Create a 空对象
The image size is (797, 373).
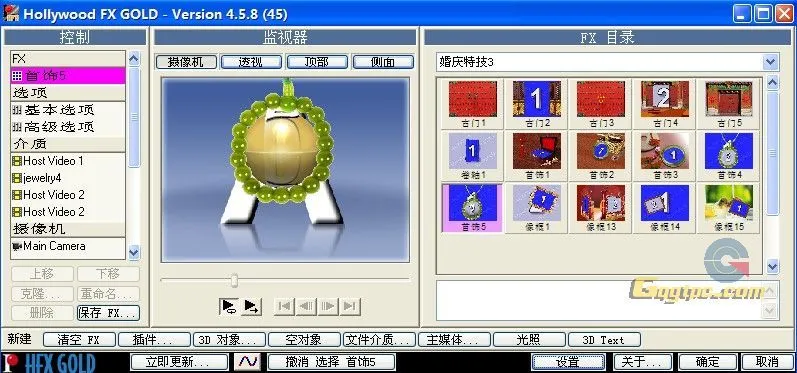[x=304, y=340]
